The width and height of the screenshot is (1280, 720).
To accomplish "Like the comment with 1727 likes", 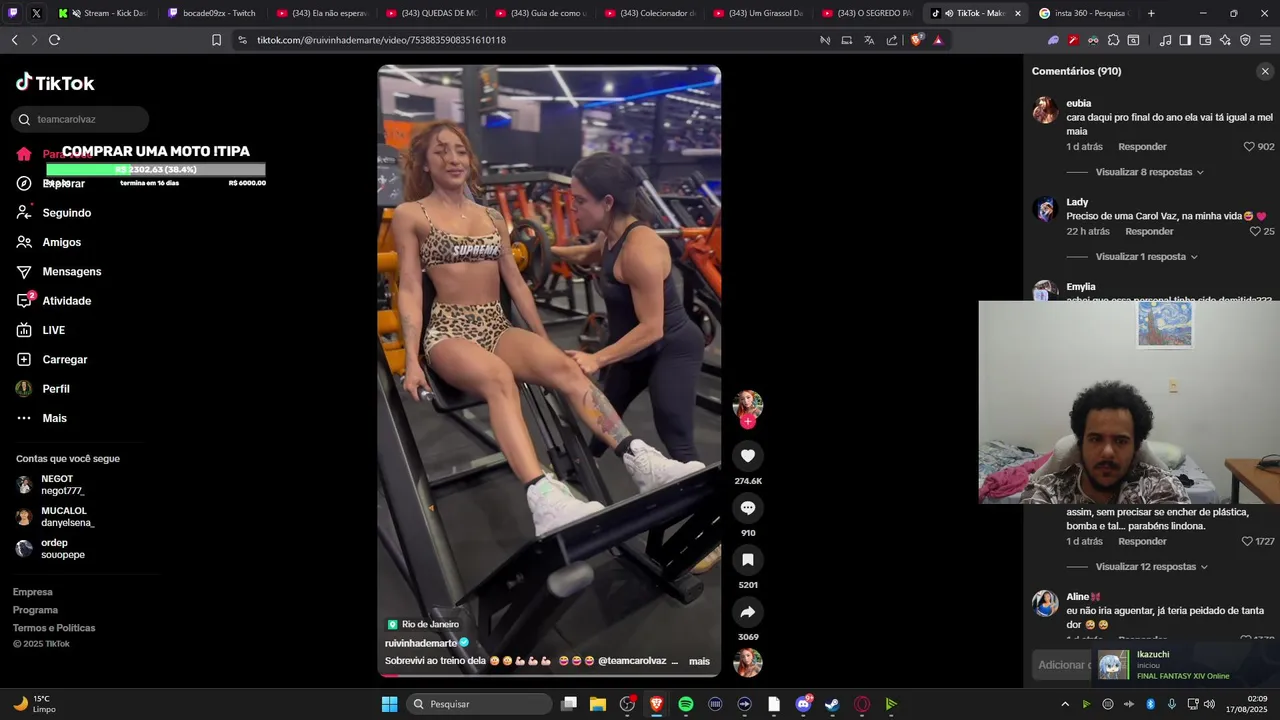I will point(1247,542).
